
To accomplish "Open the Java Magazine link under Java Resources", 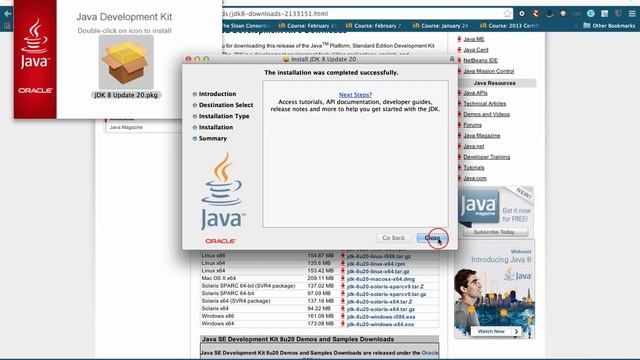I will pos(482,136).
